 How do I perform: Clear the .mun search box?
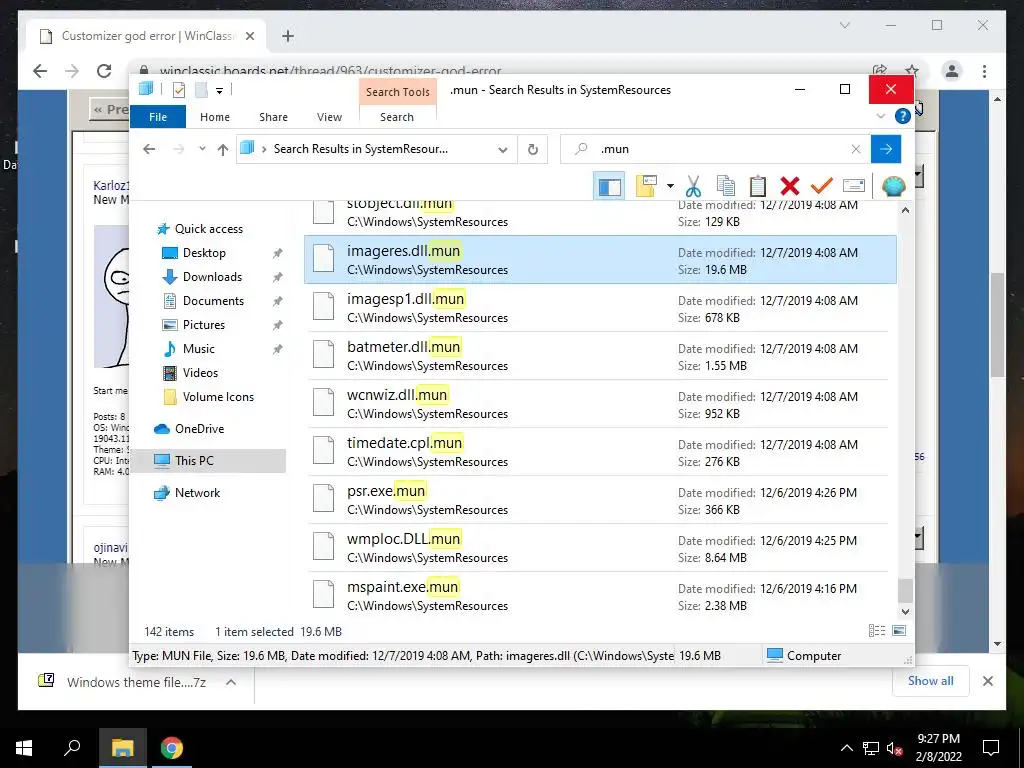pos(856,149)
